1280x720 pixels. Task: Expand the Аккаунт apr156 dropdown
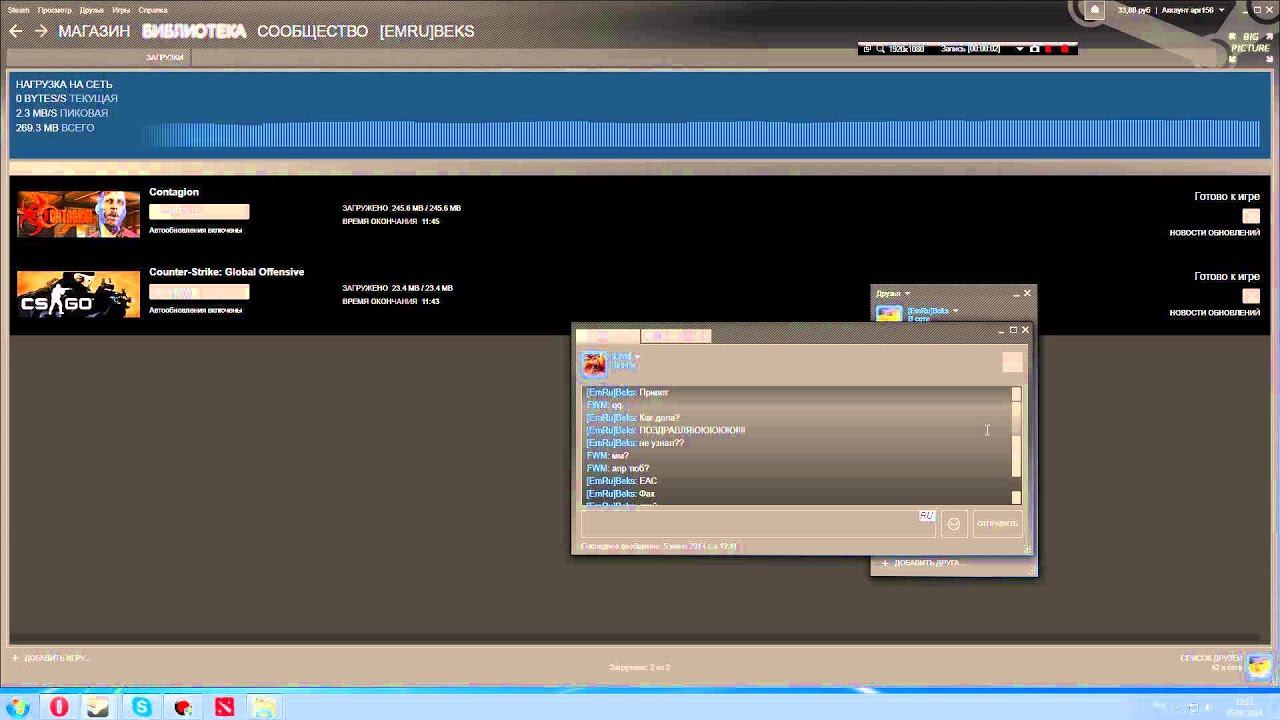click(x=1193, y=10)
